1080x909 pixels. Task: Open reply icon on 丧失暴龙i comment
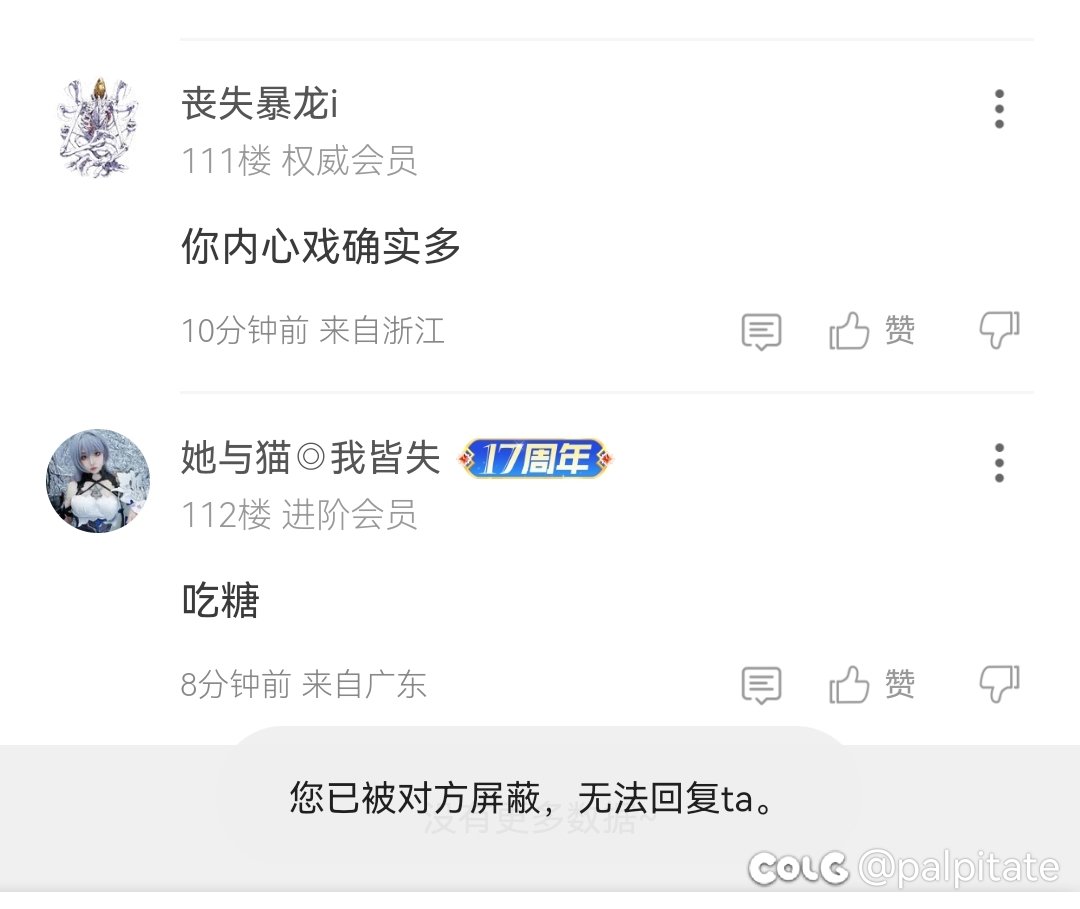click(x=761, y=331)
